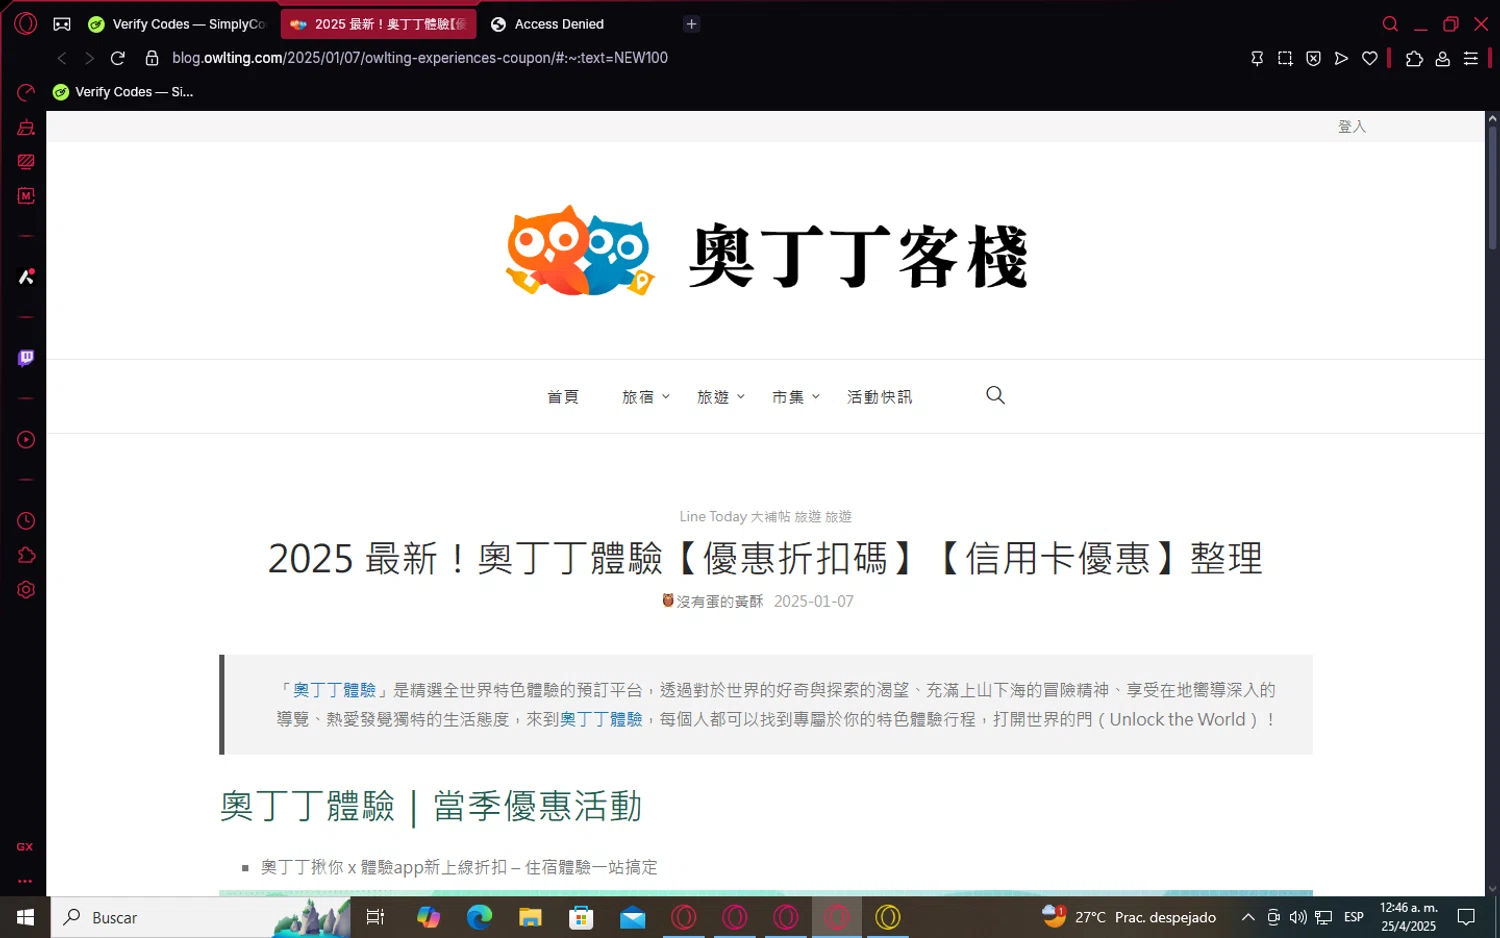Click the site lock icon in address bar
This screenshot has height=938, width=1500.
(152, 58)
